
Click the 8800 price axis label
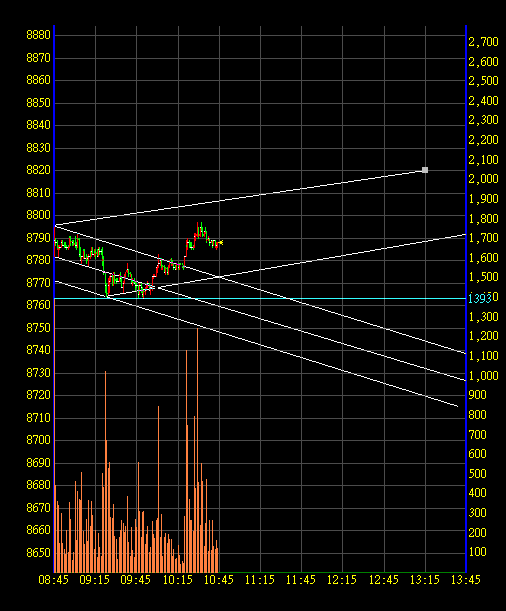click(x=39, y=215)
